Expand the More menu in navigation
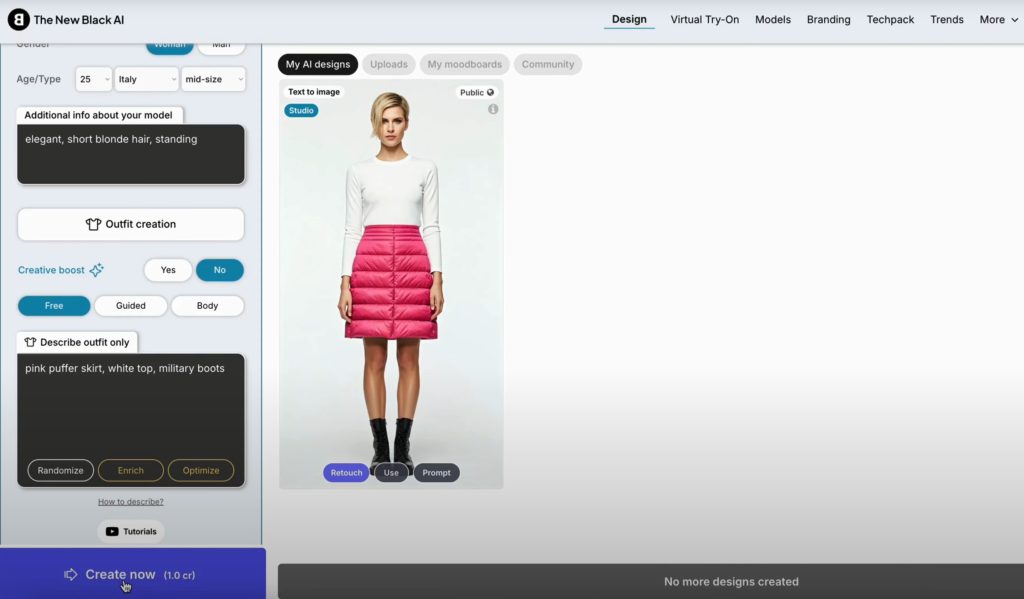Image resolution: width=1024 pixels, height=599 pixels. (998, 19)
